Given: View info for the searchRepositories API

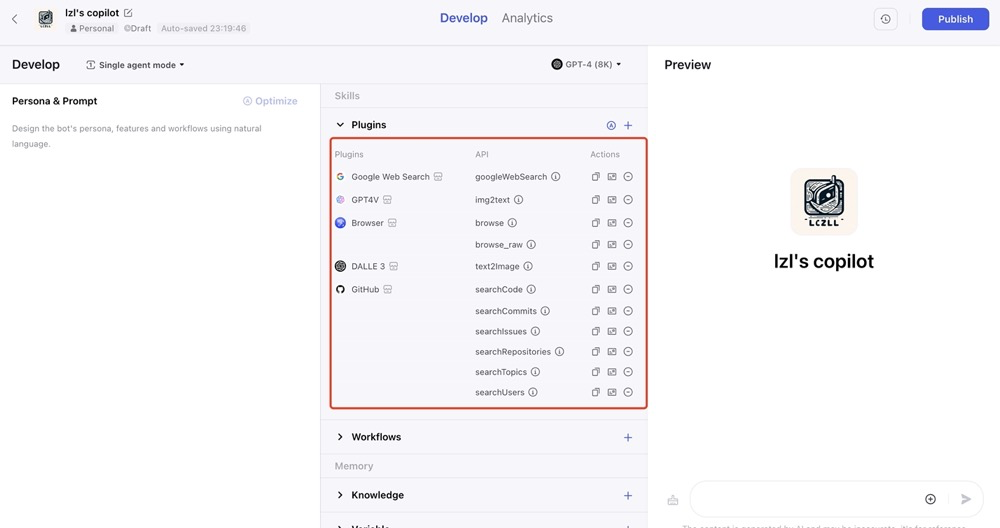Looking at the screenshot, I should pos(559,351).
